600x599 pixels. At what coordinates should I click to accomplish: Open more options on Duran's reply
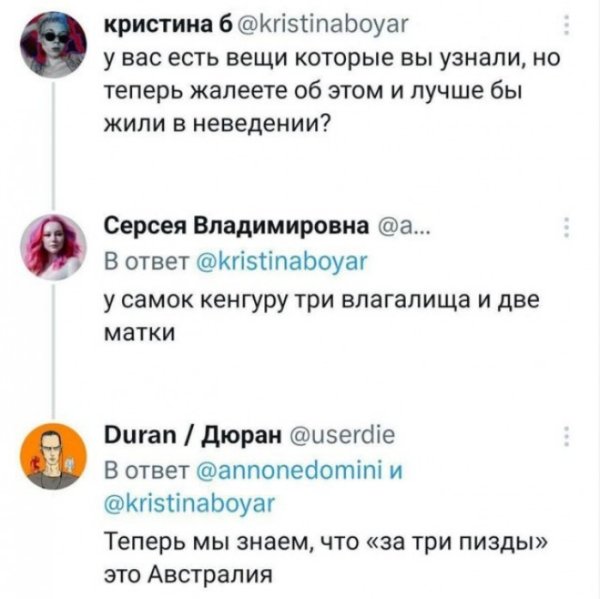tap(569, 436)
